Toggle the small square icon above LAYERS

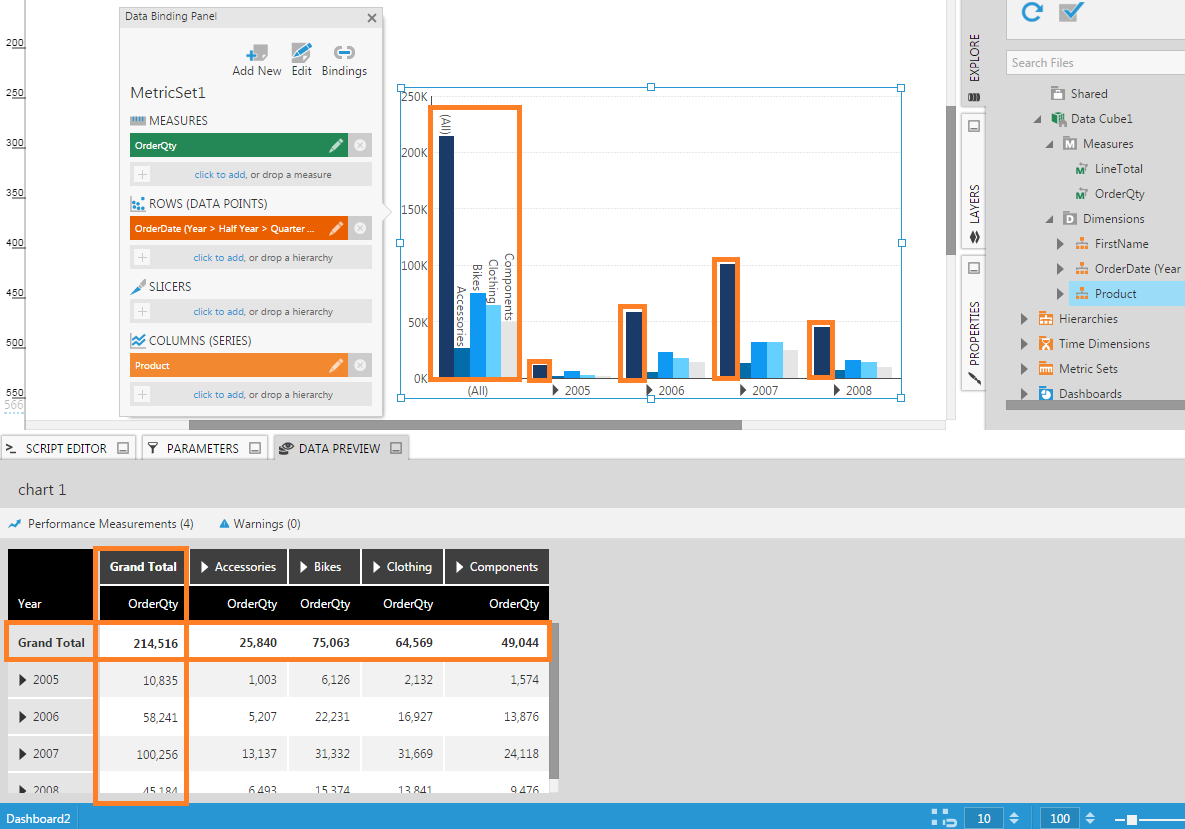coord(974,124)
